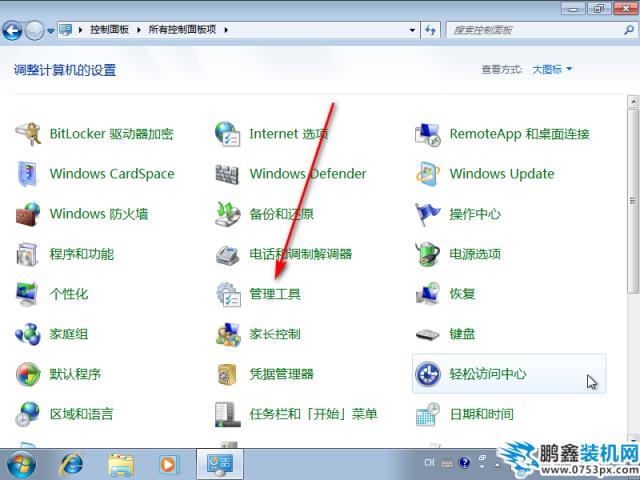This screenshot has width=640, height=480.
Task: Click the disabled Forward navigation button
Action: (x=35, y=30)
